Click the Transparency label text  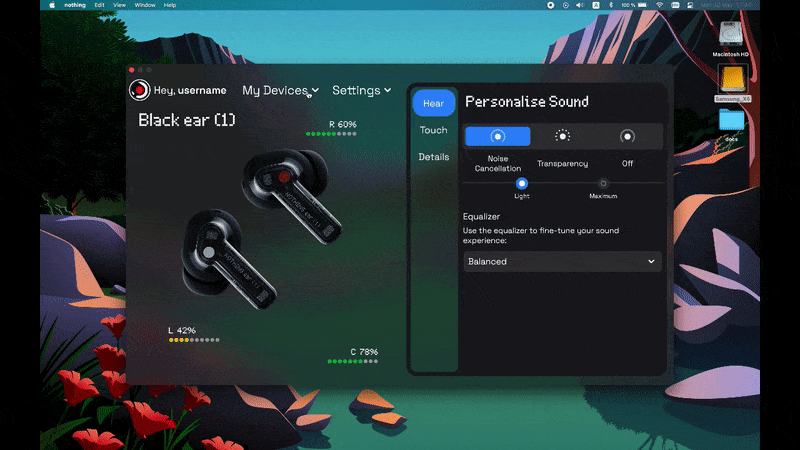[562, 163]
